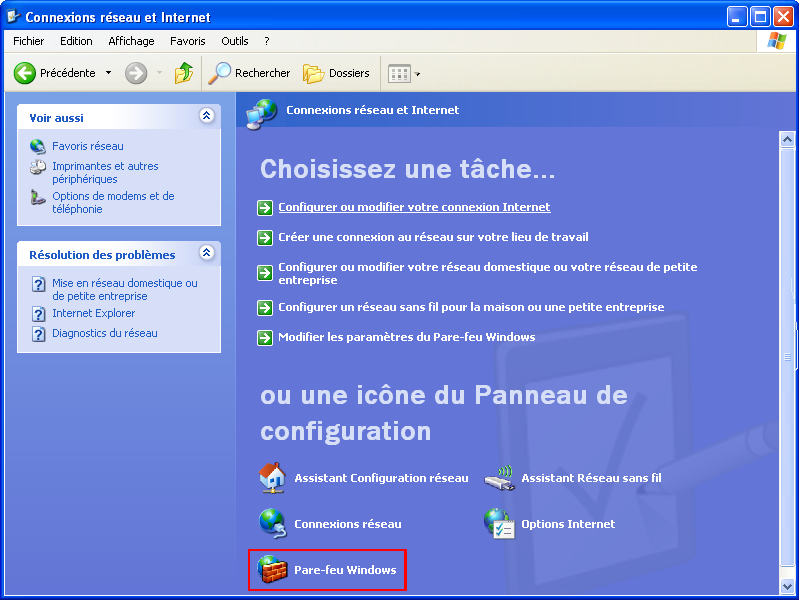This screenshot has height=600, width=799.
Task: Click scroll down arrow of content pane
Action: click(x=787, y=586)
